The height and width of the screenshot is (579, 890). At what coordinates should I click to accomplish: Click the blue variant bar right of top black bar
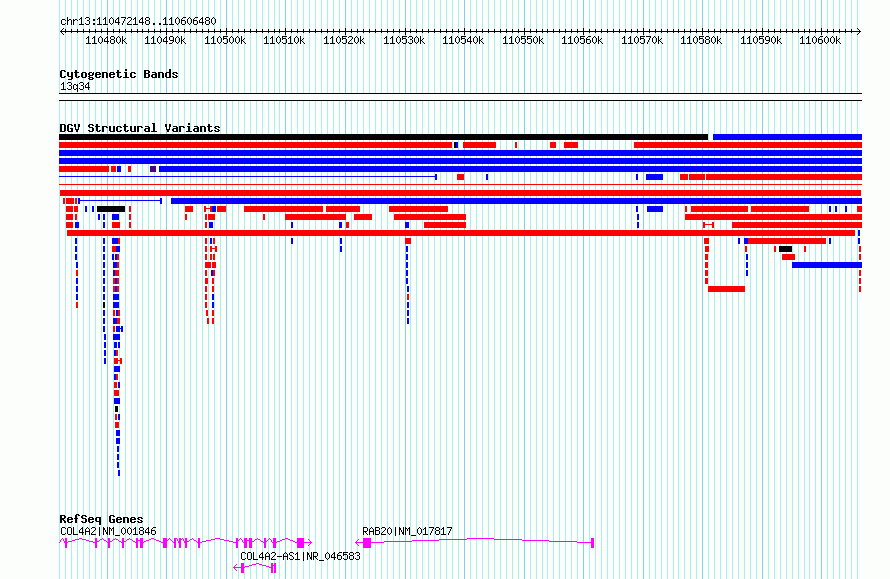[x=787, y=137]
